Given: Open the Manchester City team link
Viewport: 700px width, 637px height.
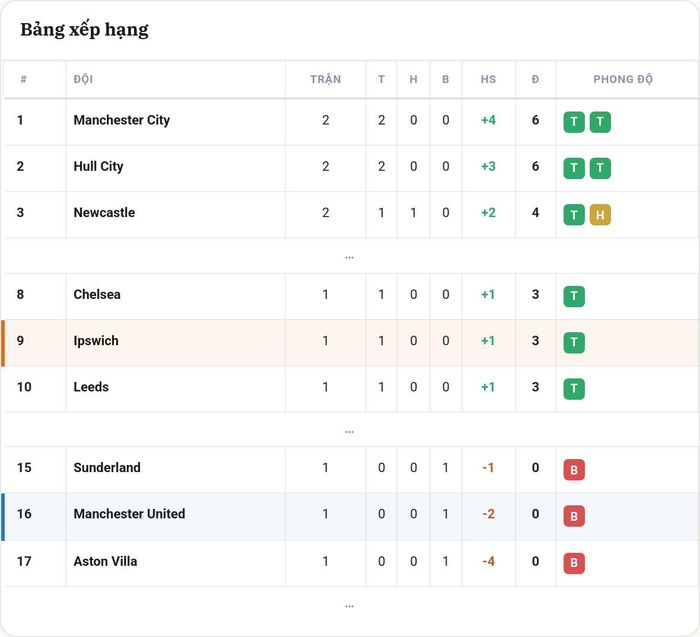Looking at the screenshot, I should pos(121,120).
